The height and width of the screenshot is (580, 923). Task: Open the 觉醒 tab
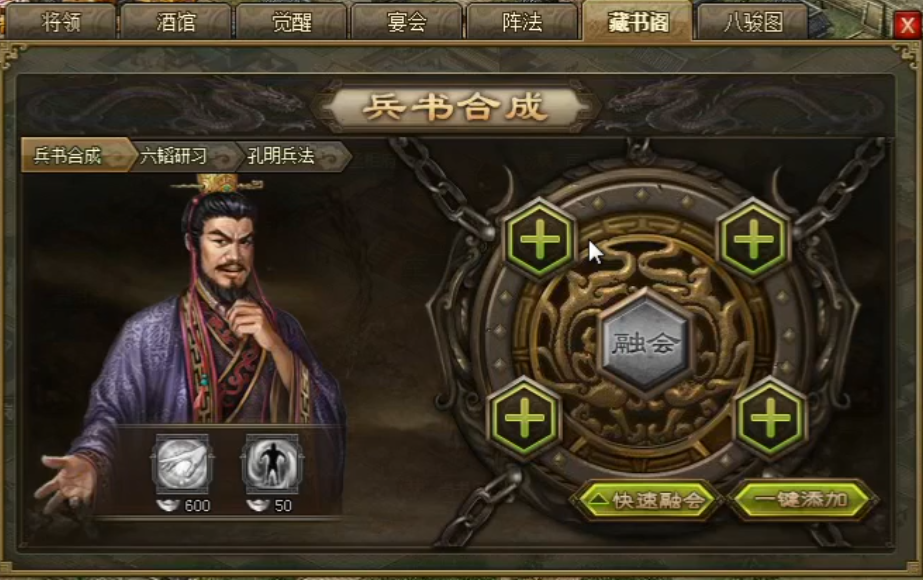click(291, 22)
